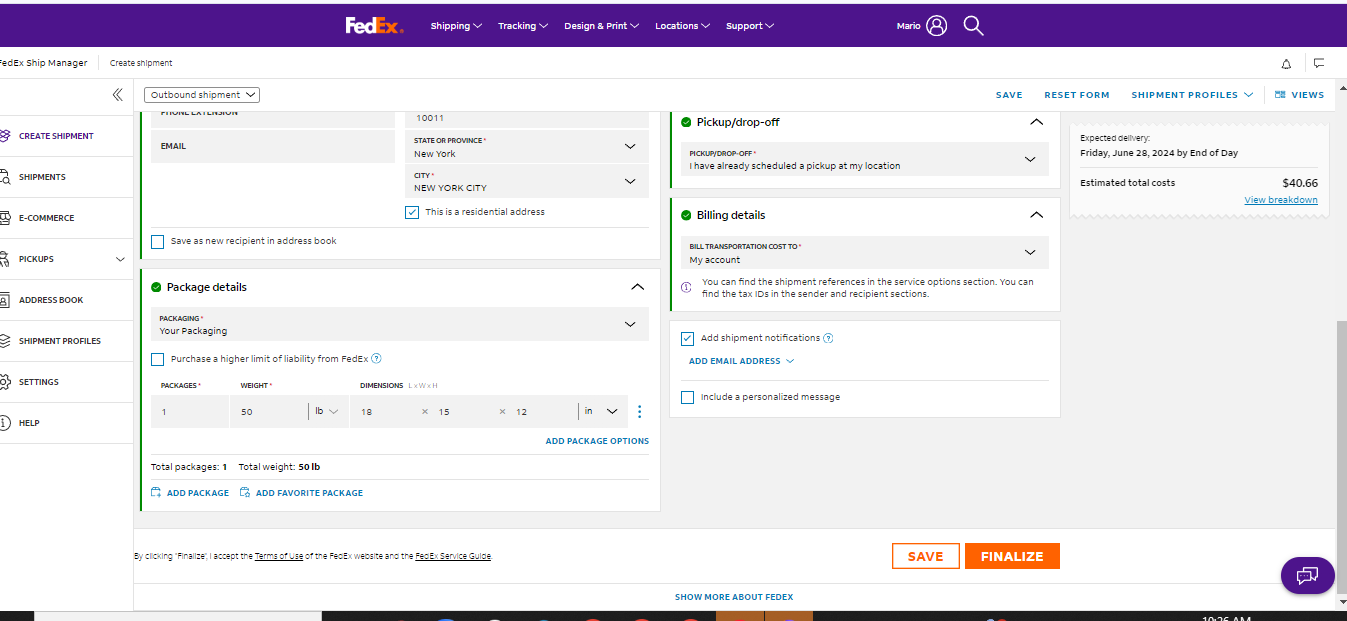
Task: Click the Help sidebar icon
Action: 4,423
